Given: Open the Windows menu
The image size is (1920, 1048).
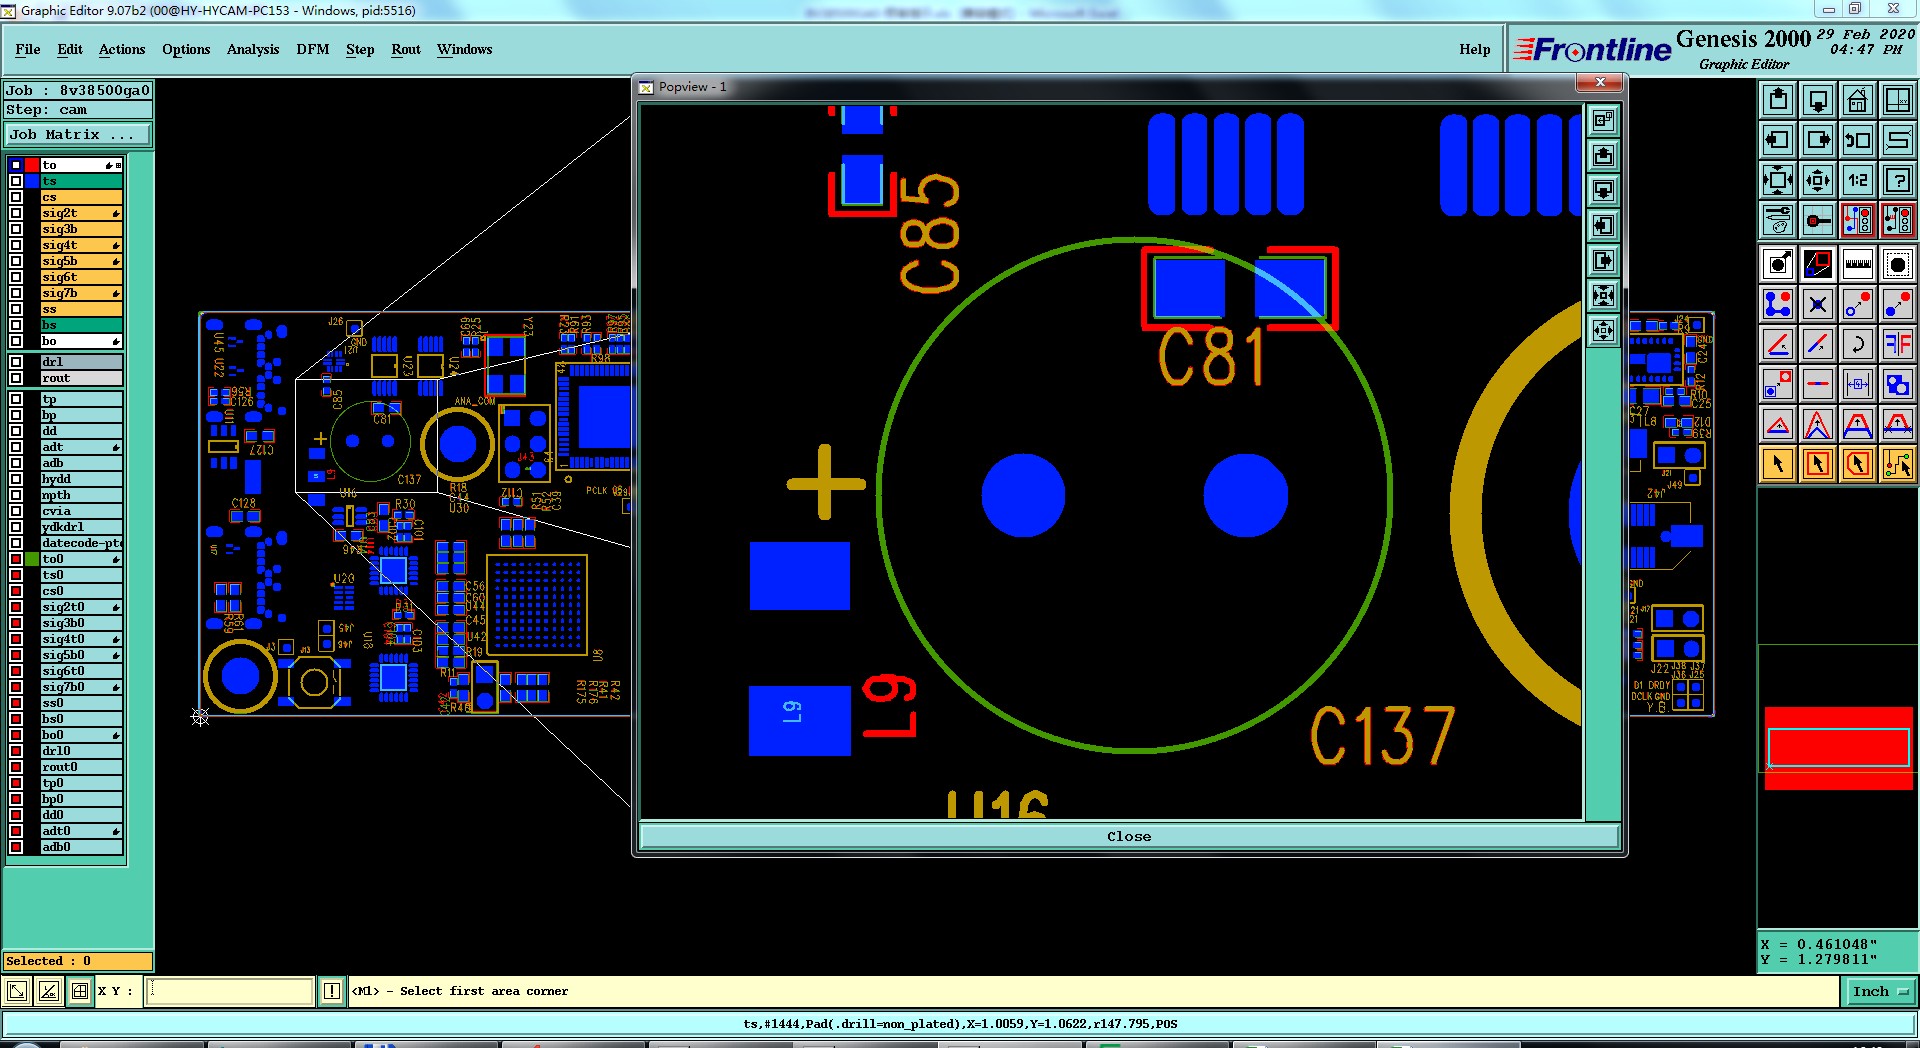Looking at the screenshot, I should [x=464, y=49].
